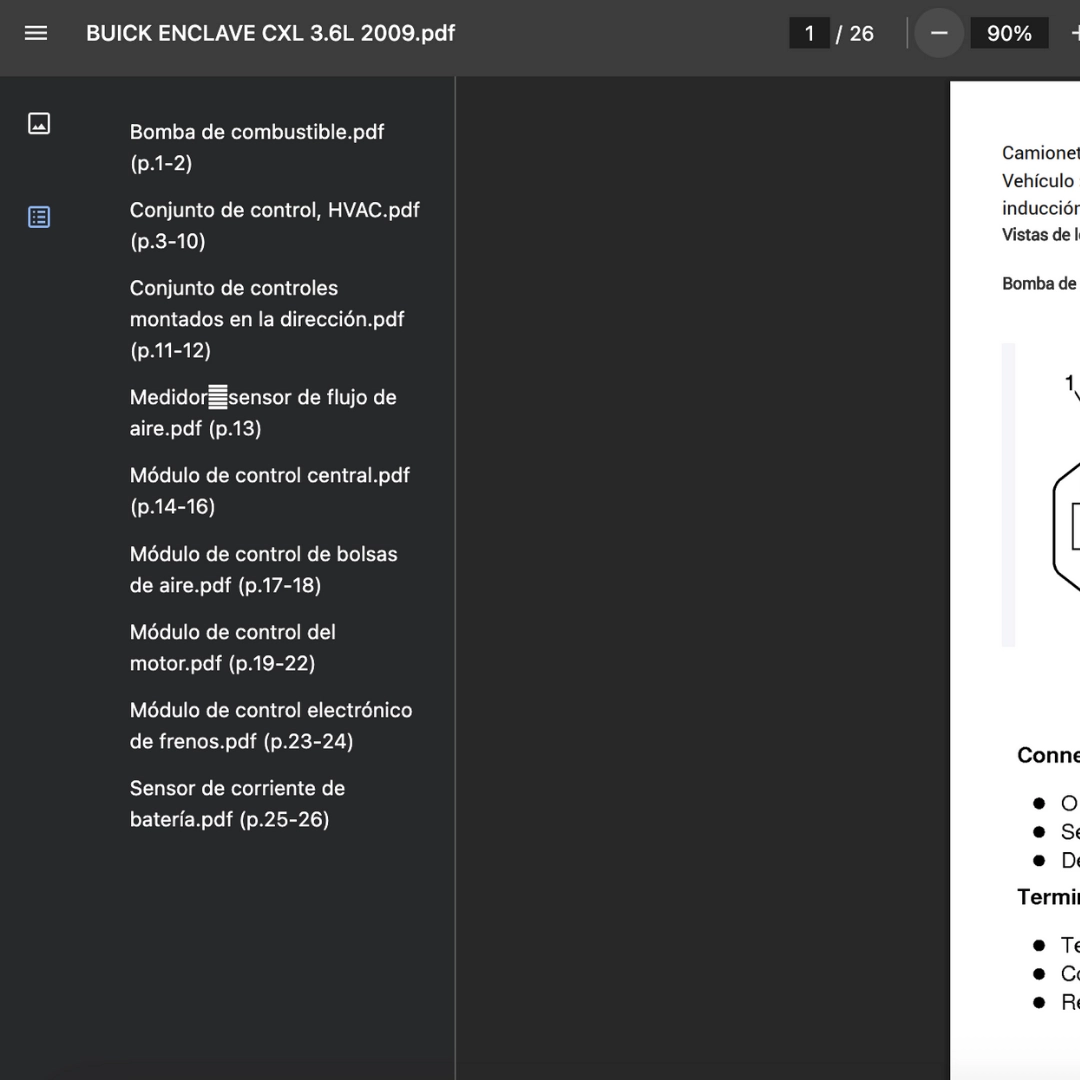Open Medidor sensor de flujo de aire entry
This screenshot has width=1080, height=1080.
tap(263, 413)
